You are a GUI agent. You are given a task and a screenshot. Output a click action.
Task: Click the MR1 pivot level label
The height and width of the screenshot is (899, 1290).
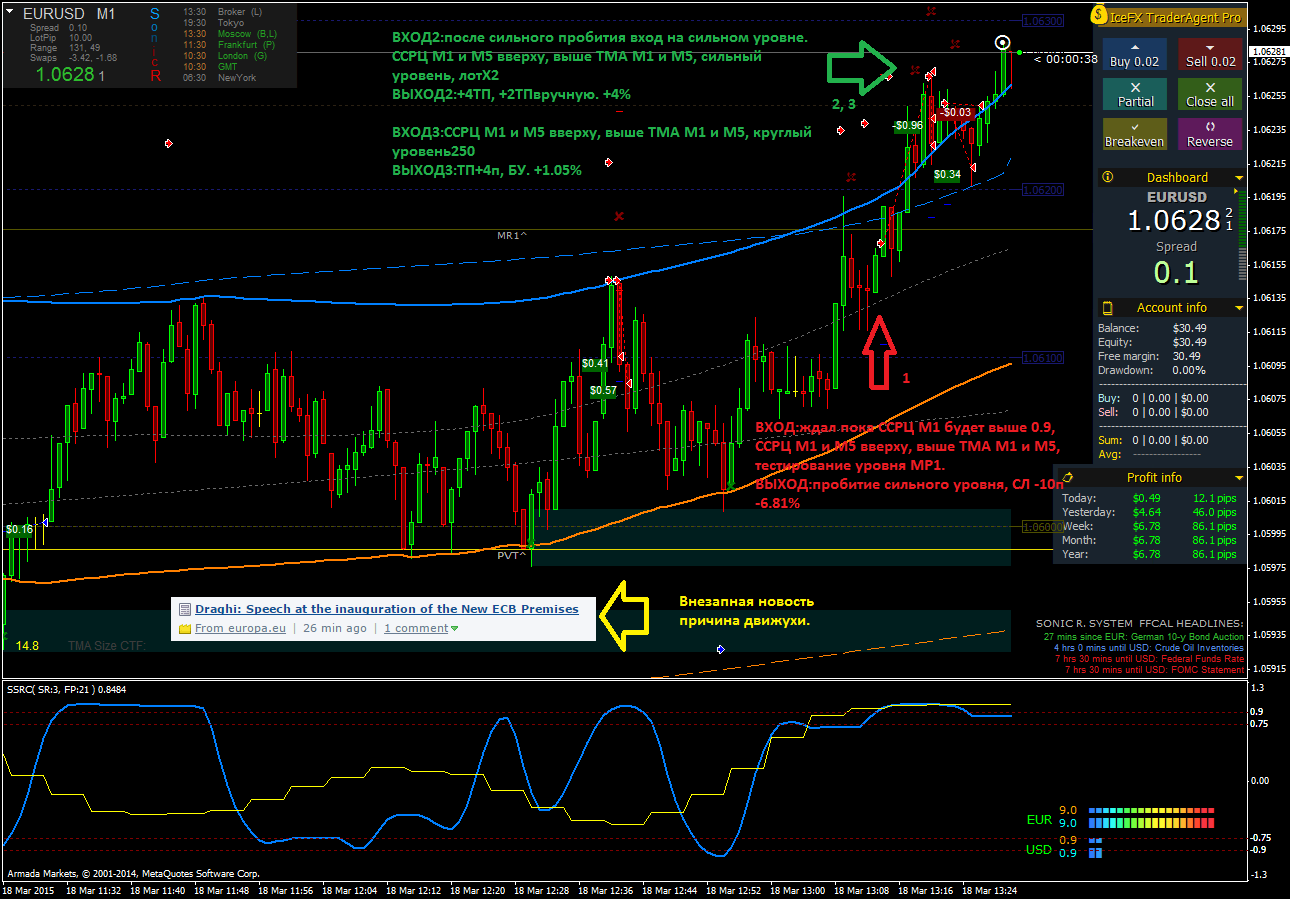512,235
